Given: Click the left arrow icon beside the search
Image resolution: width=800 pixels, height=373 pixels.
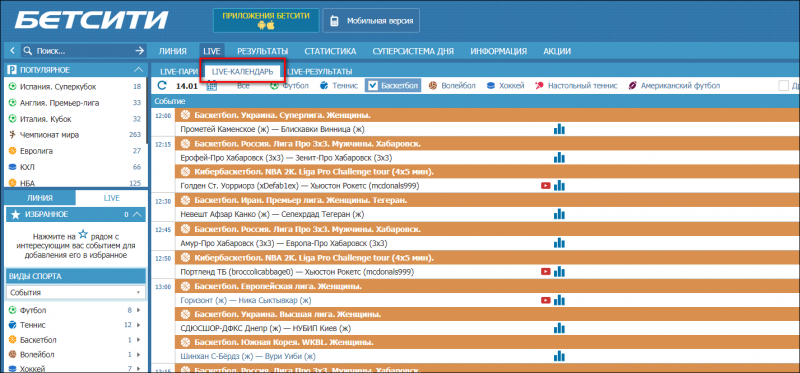Looking at the screenshot, I should tap(12, 51).
